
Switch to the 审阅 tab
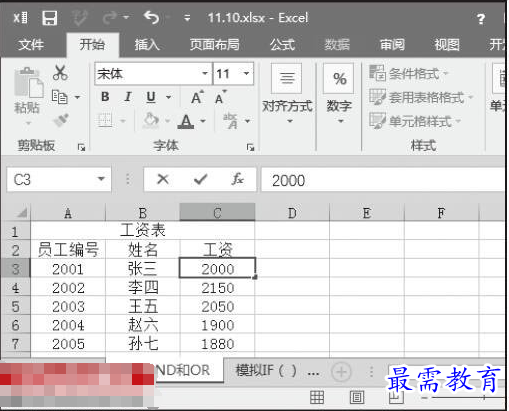tap(392, 44)
